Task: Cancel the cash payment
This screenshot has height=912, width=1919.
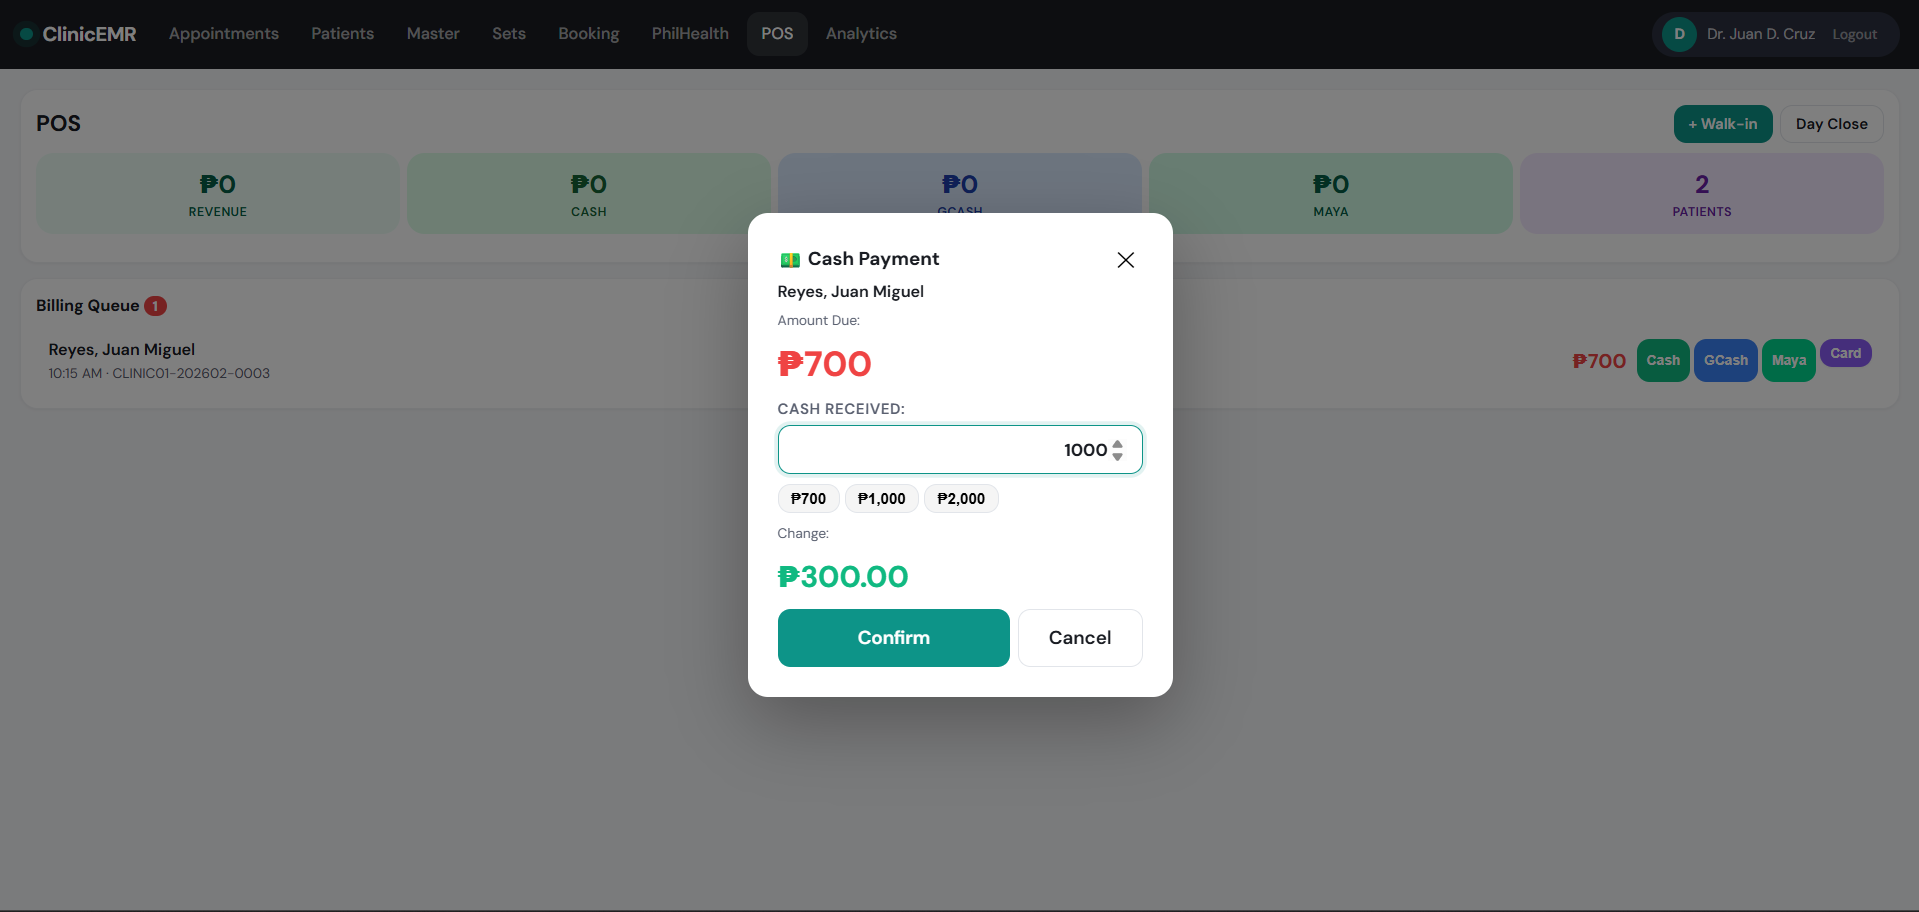Action: pyautogui.click(x=1079, y=638)
